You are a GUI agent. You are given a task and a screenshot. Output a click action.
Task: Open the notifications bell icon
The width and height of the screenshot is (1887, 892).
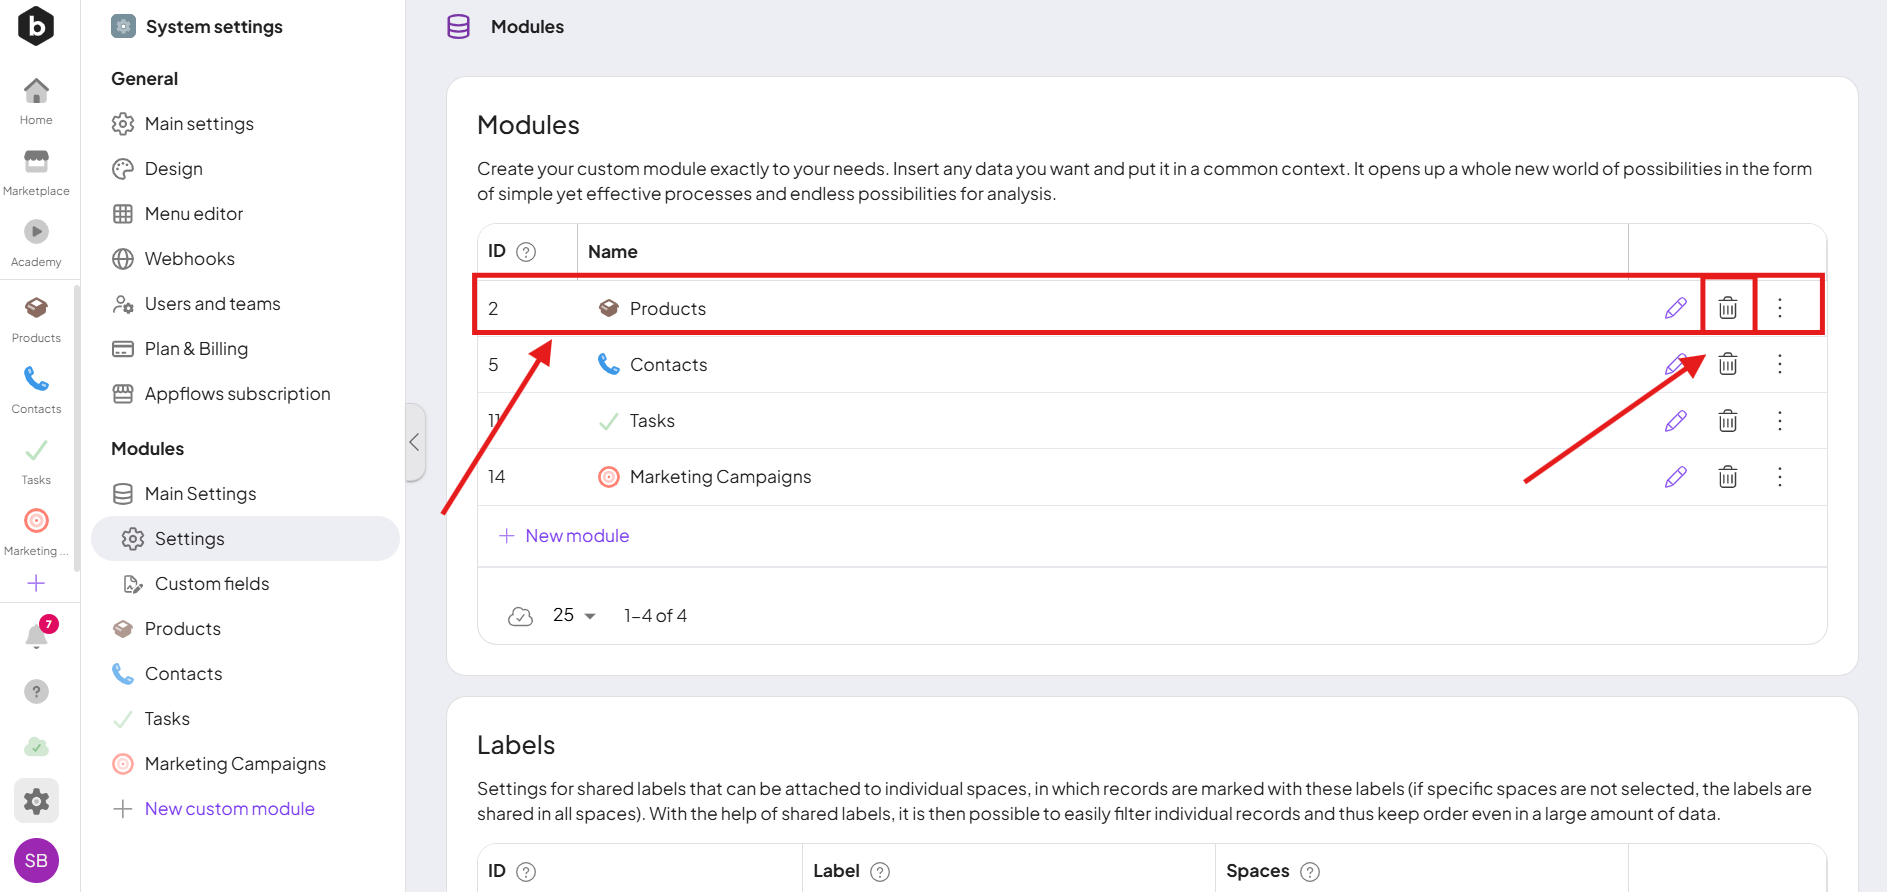click(37, 636)
